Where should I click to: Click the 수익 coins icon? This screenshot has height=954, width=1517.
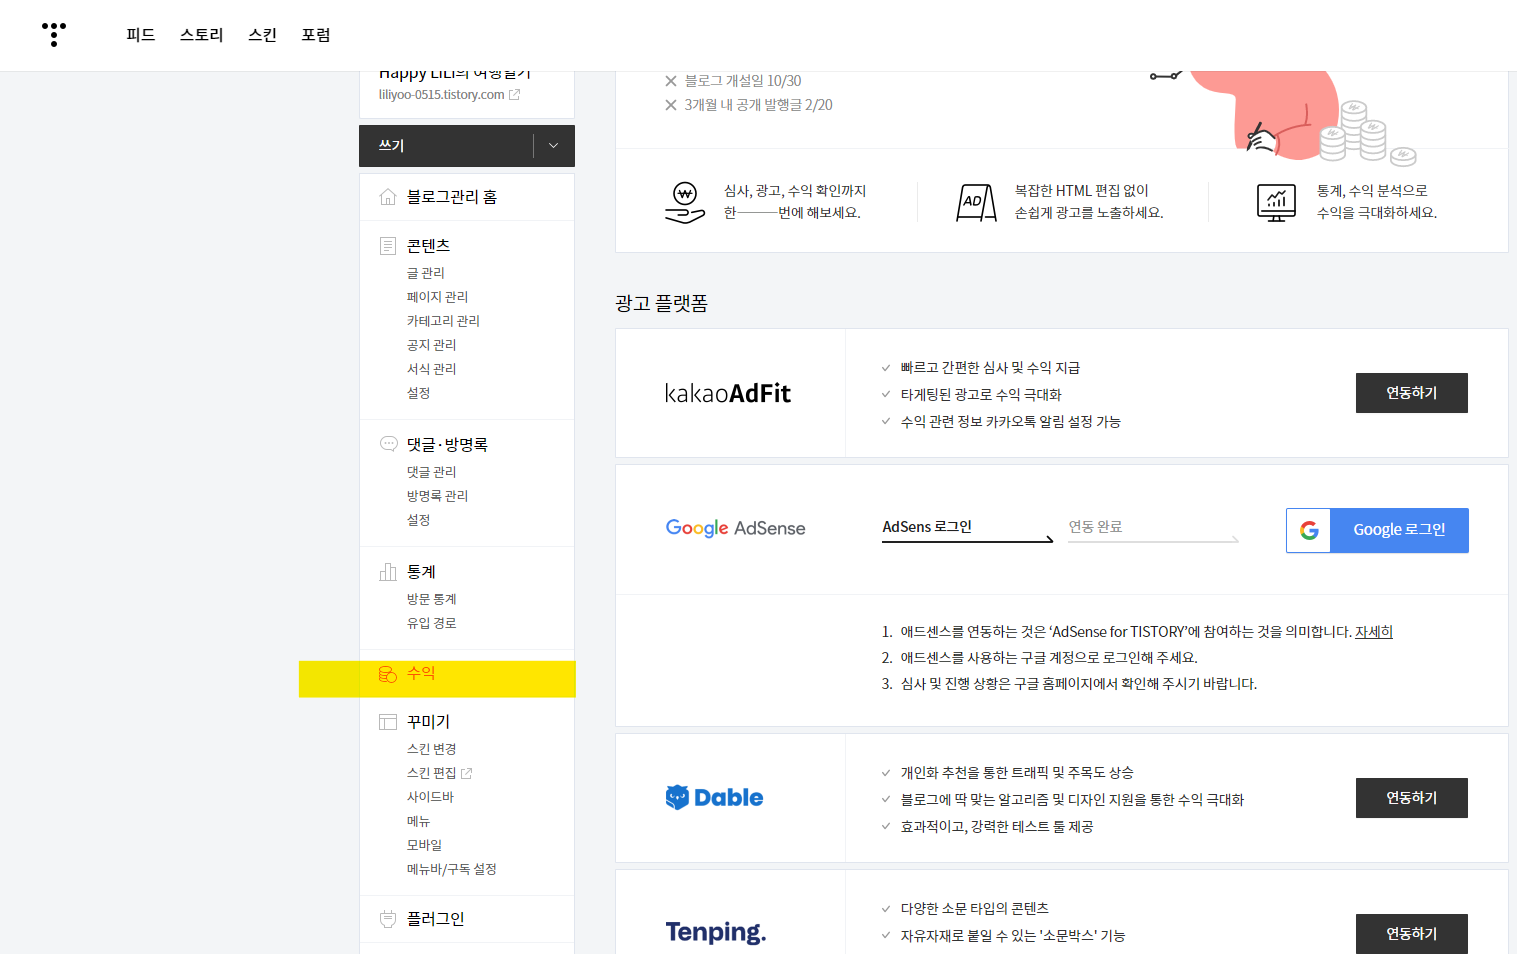point(388,674)
